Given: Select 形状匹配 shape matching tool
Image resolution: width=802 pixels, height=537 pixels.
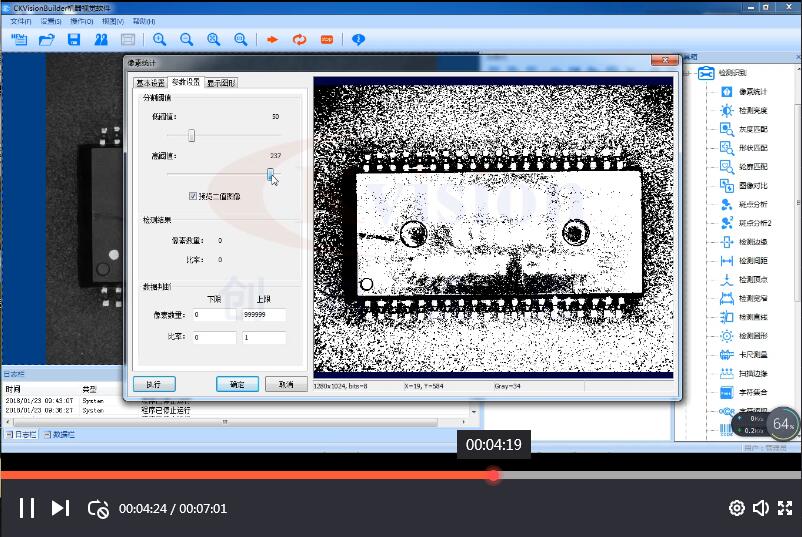Looking at the screenshot, I should click(744, 148).
